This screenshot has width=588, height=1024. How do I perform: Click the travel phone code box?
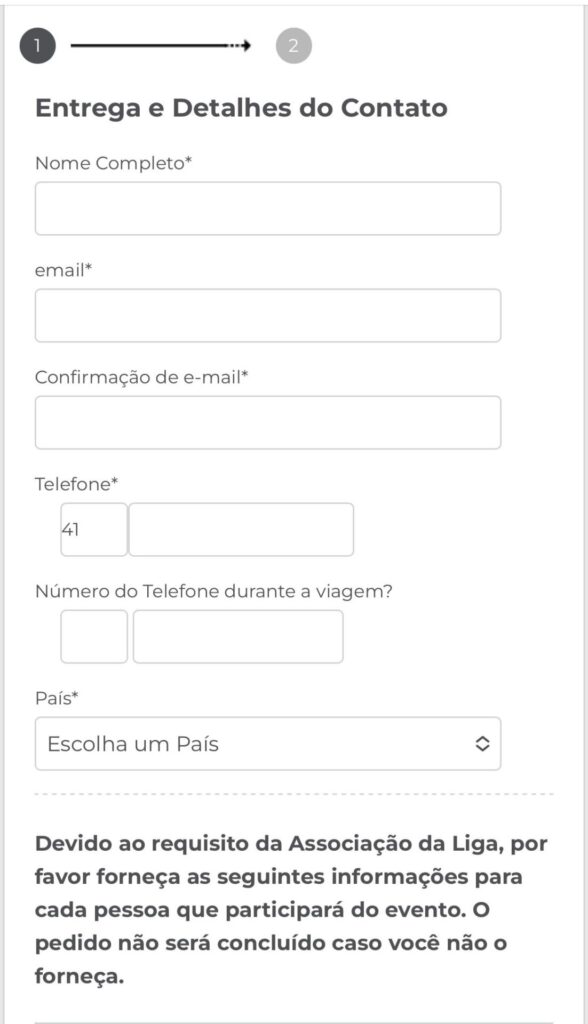click(93, 634)
